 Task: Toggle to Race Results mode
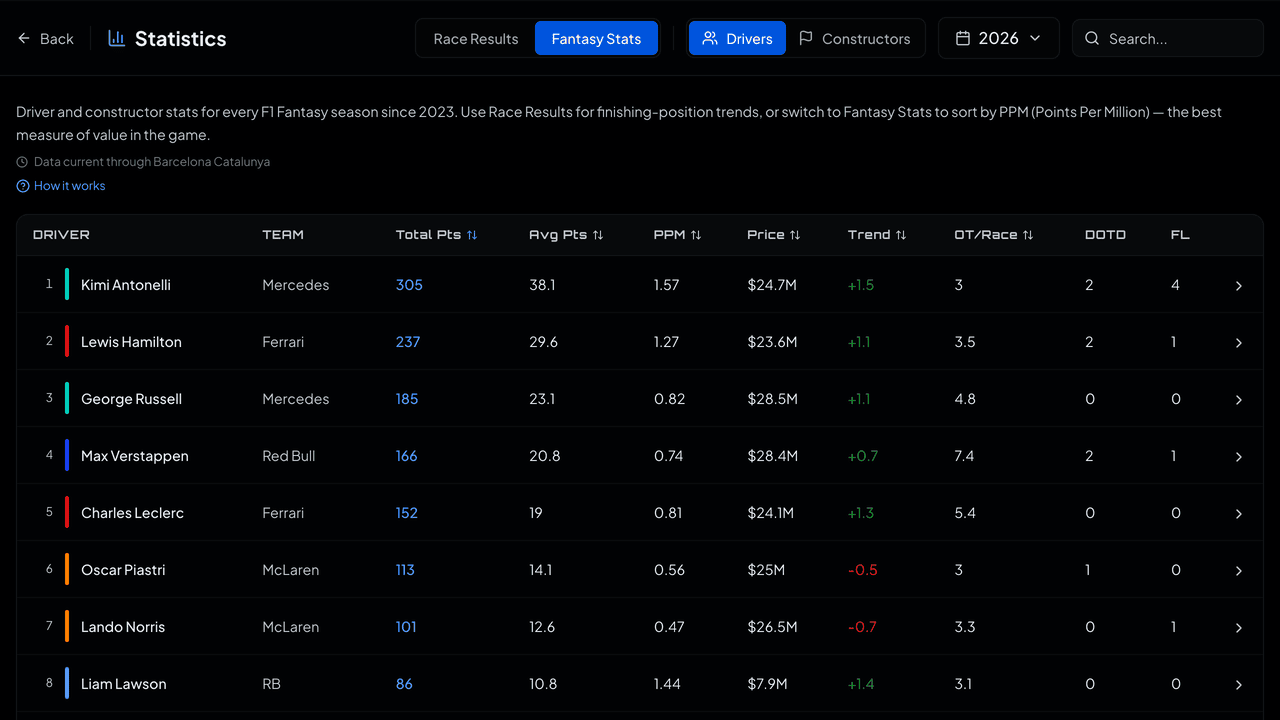tap(476, 38)
